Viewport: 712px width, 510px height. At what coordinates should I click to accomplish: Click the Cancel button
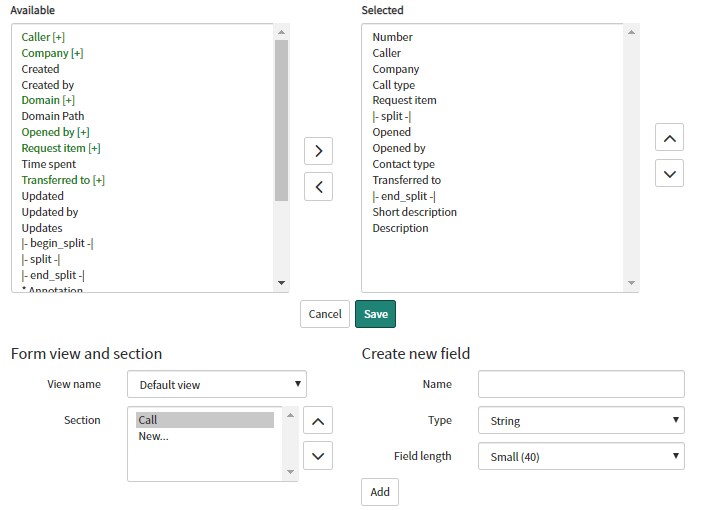325,314
